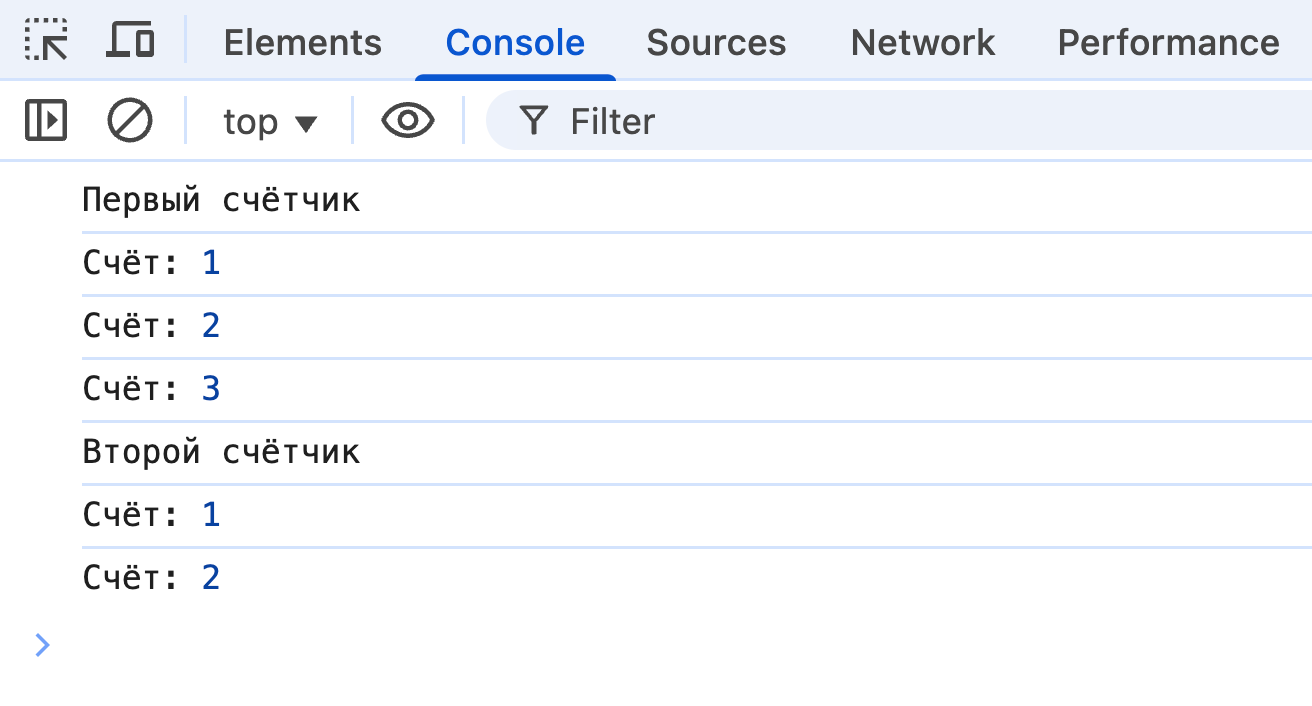Screen dimensions: 1312x706
Task: Toggle the device toolbar emulation icon
Action: (x=130, y=41)
